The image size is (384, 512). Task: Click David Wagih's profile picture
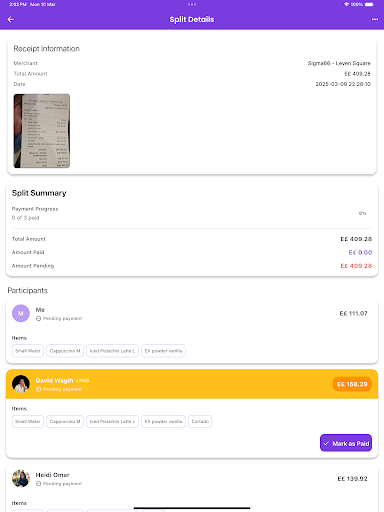pos(21,384)
